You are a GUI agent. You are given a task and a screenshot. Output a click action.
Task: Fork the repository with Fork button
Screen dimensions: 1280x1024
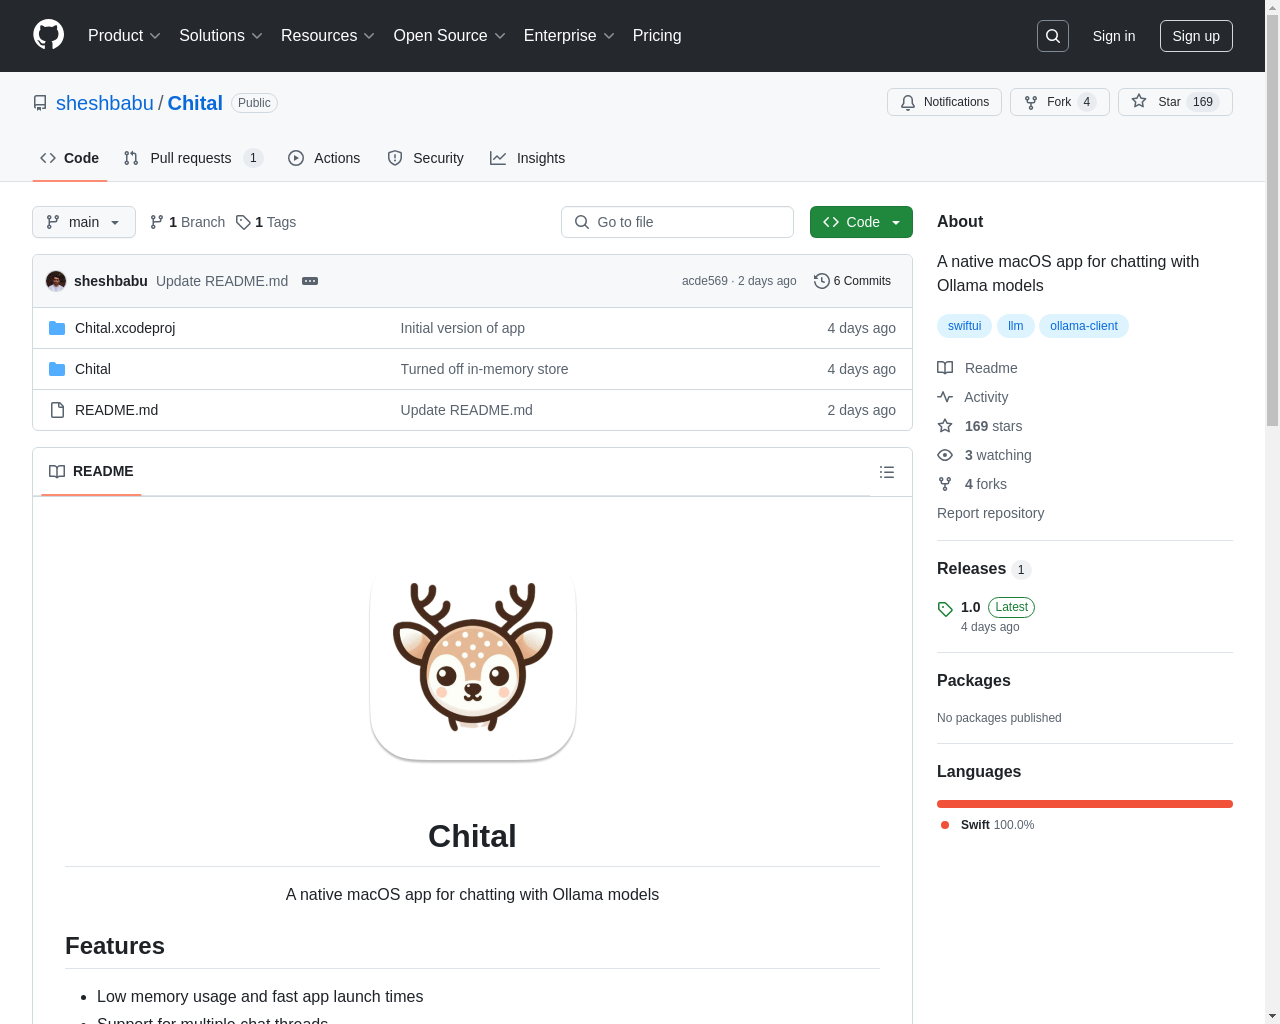1060,102
